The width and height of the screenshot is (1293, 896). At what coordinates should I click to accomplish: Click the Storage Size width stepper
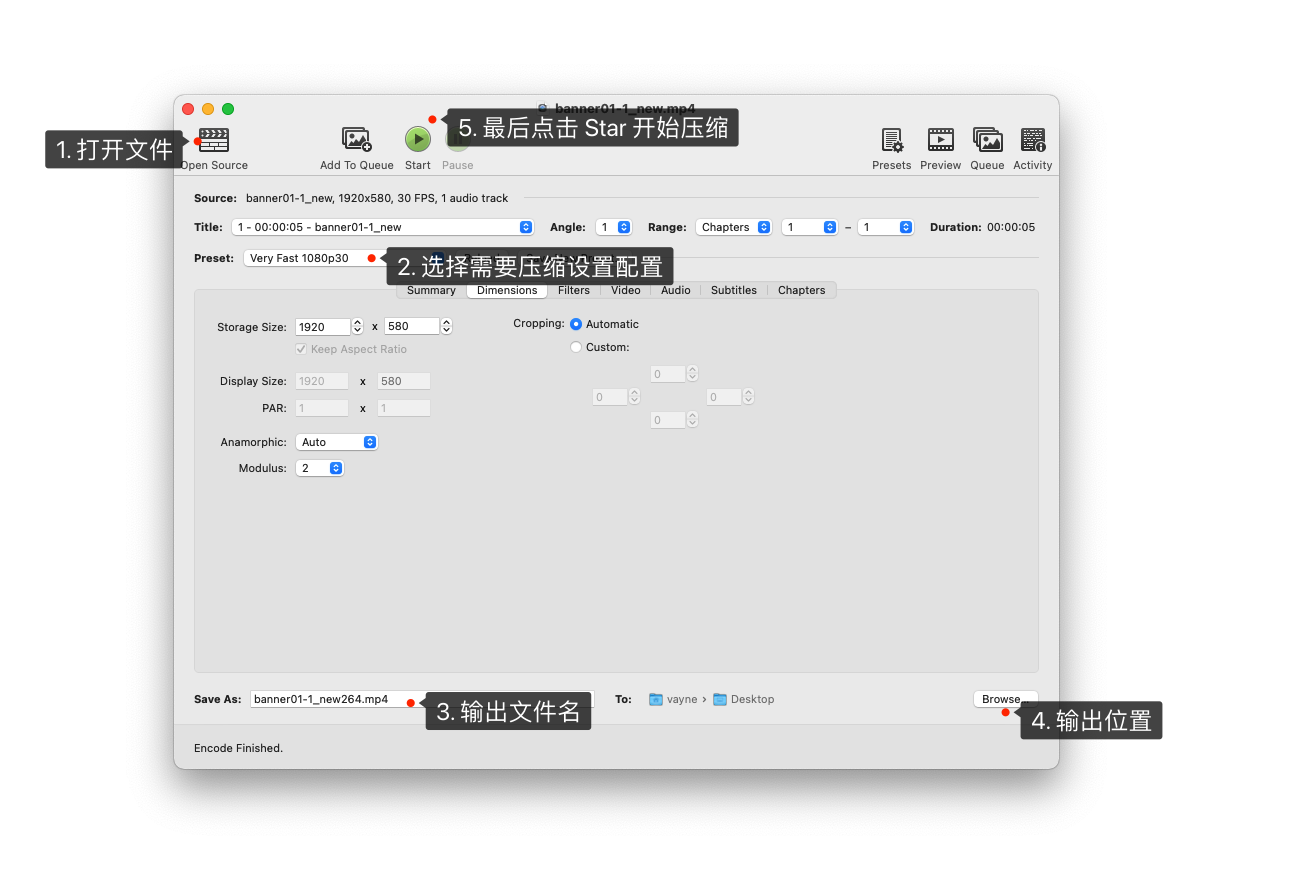coord(358,326)
